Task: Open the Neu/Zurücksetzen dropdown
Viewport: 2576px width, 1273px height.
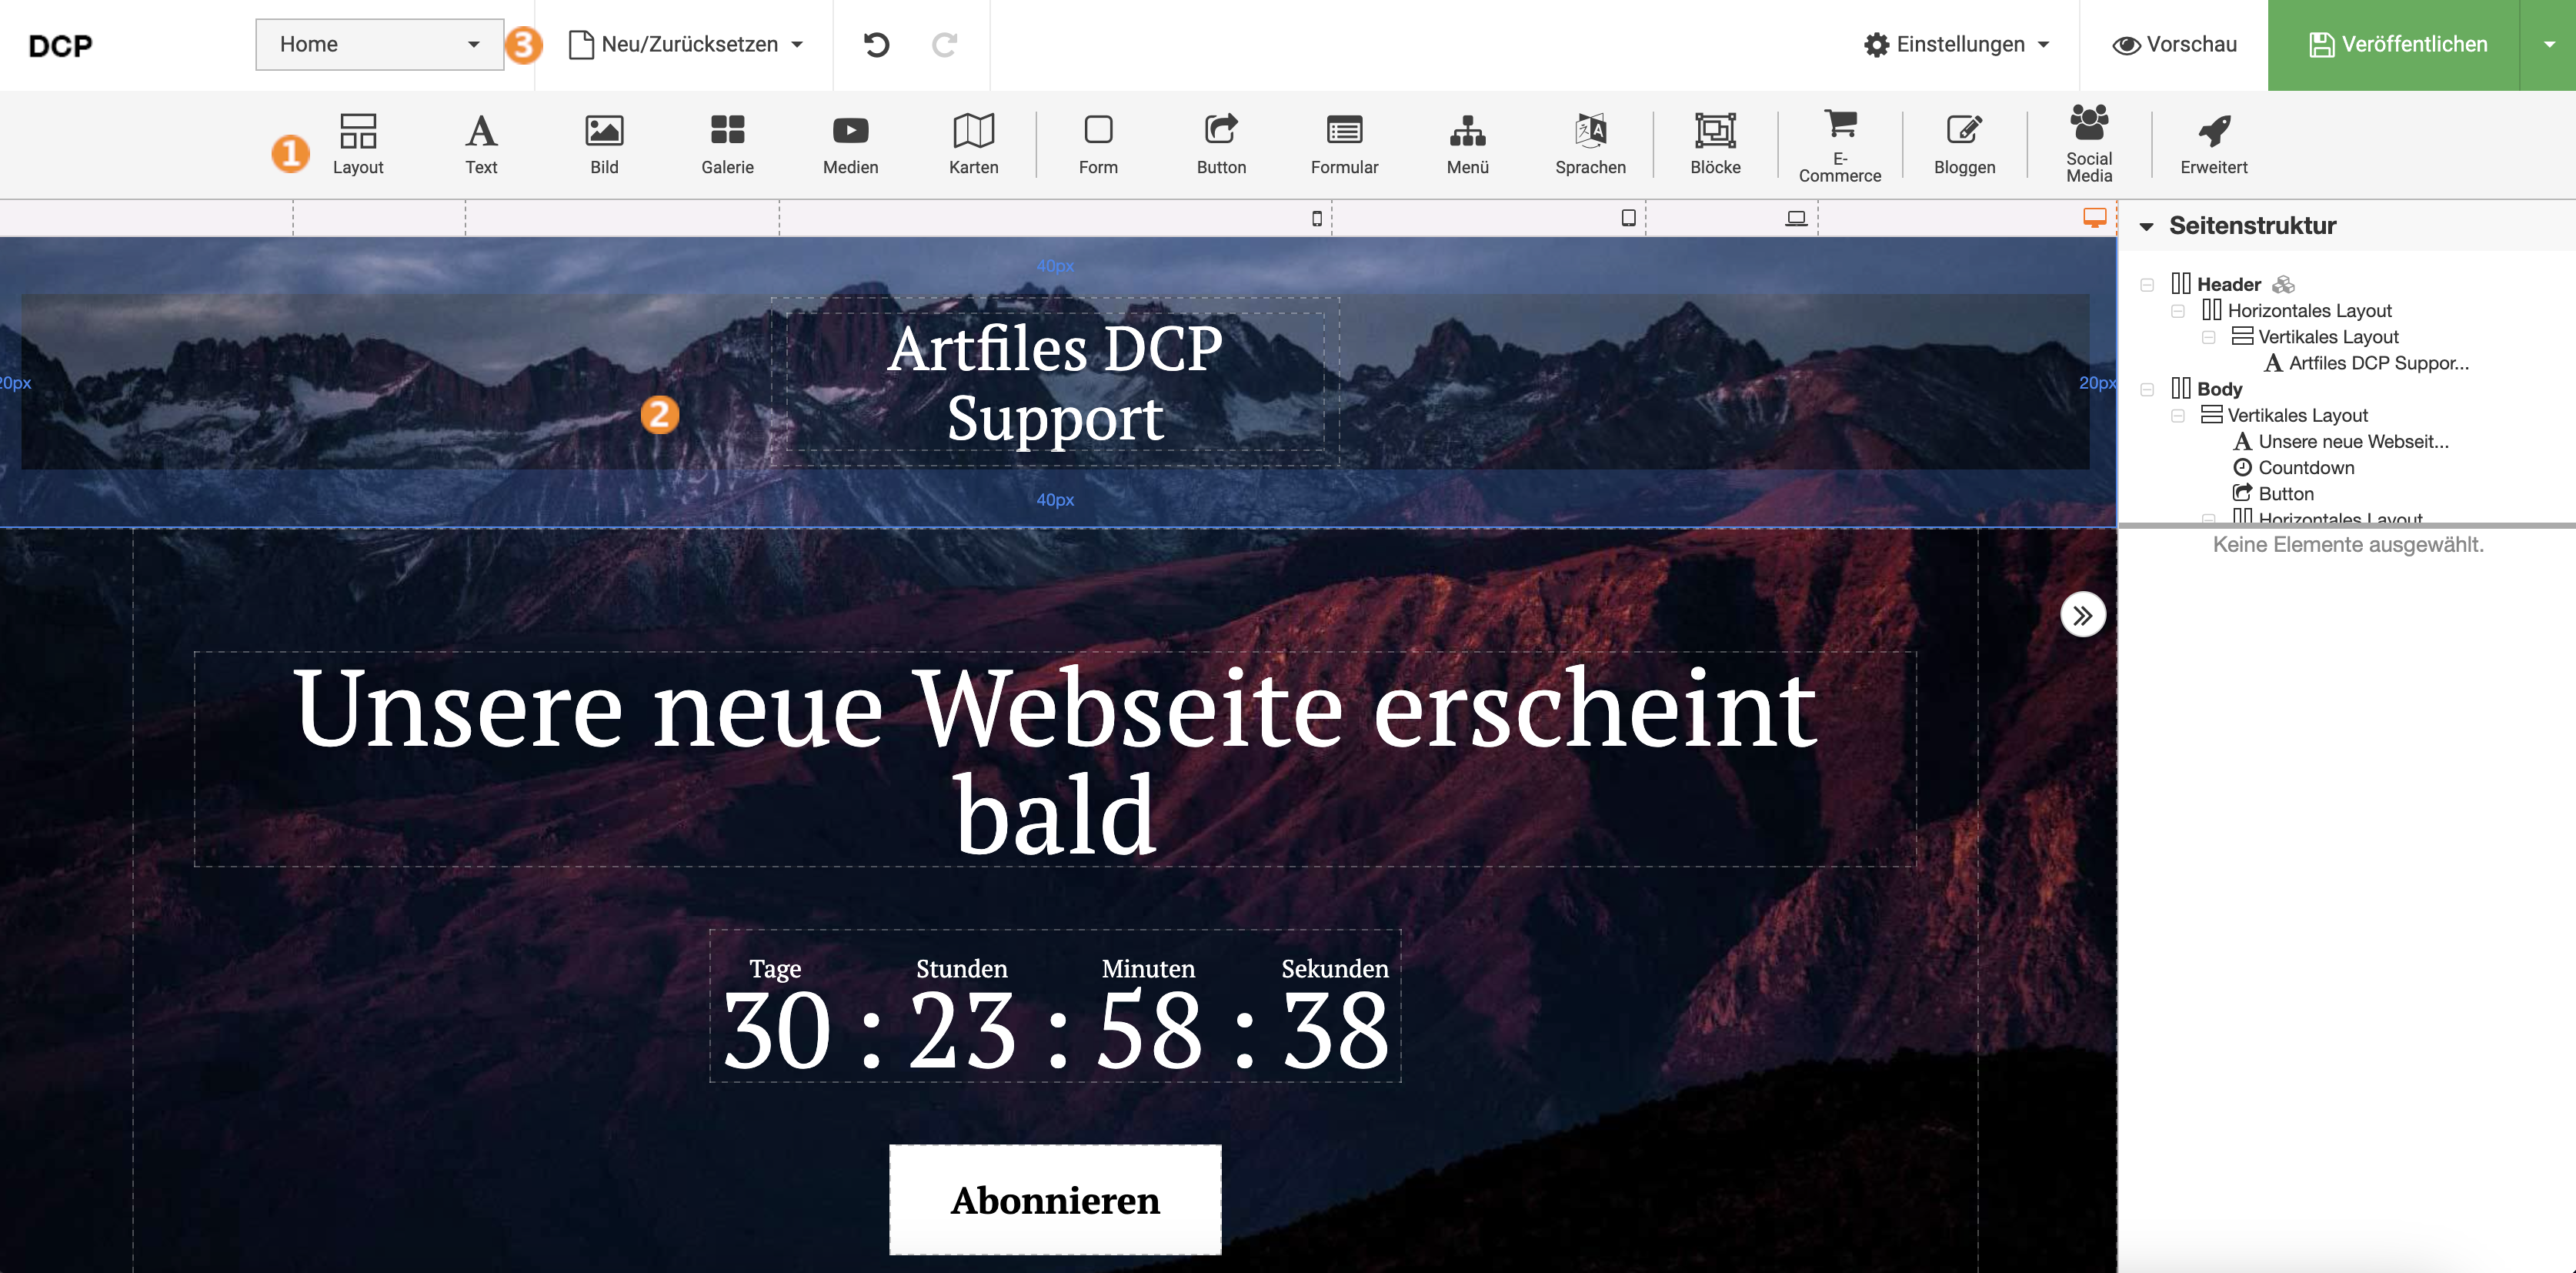Action: coord(686,45)
